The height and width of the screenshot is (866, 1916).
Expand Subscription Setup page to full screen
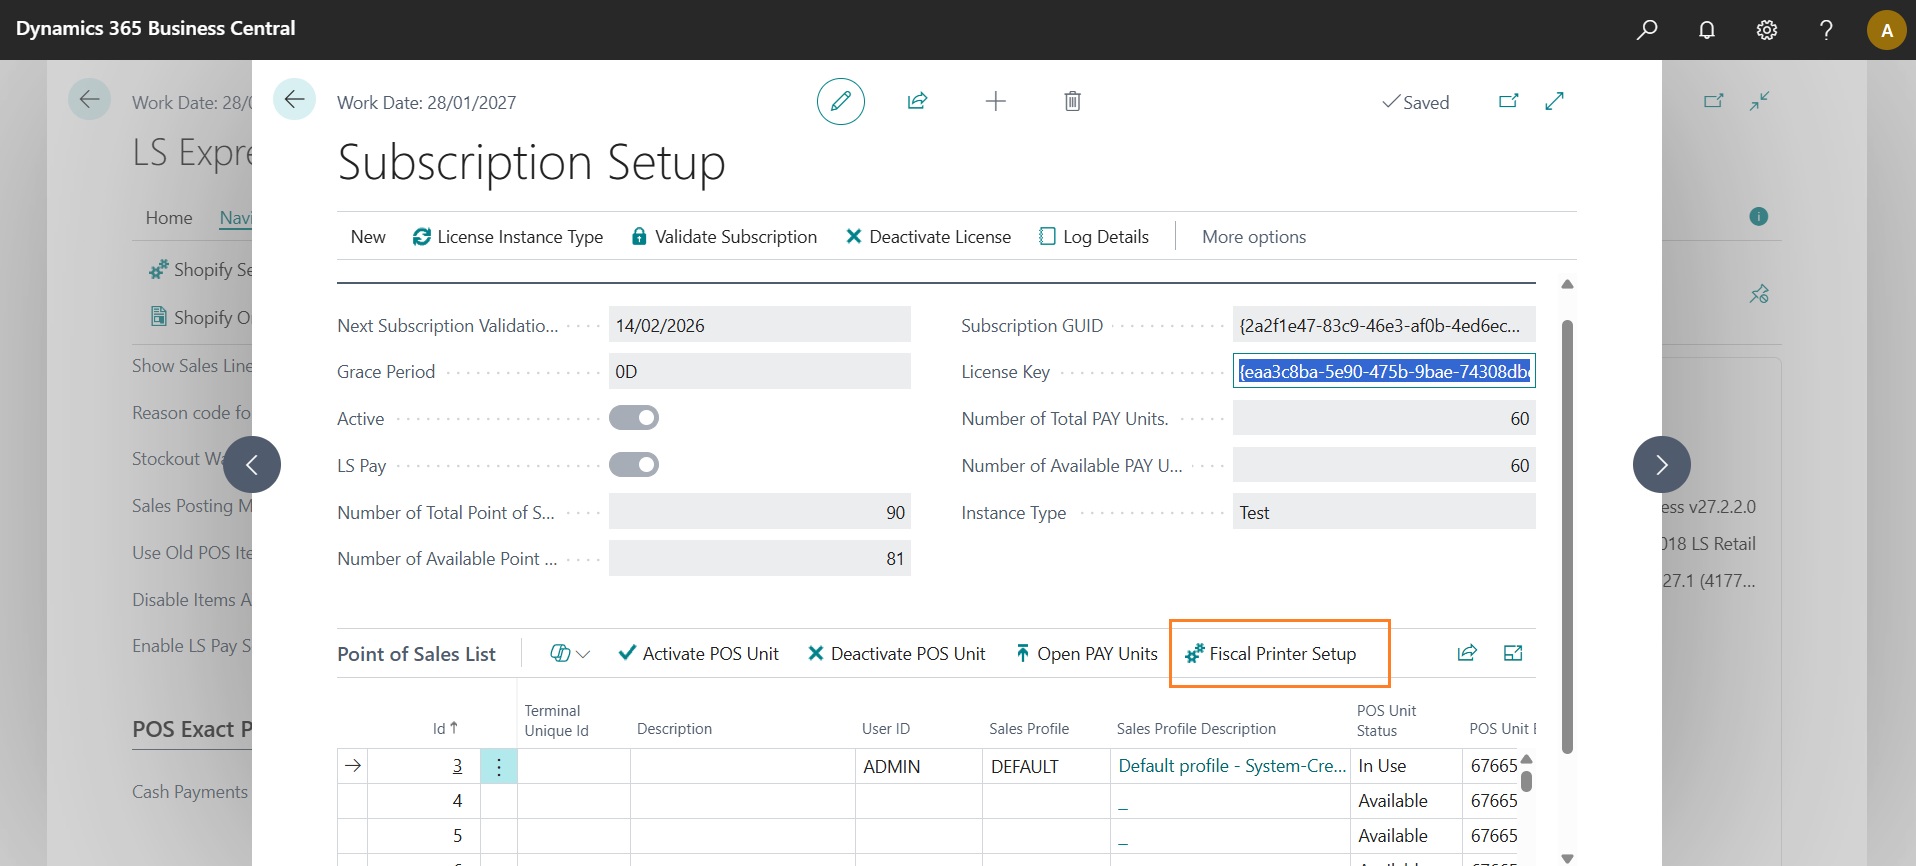1554,101
